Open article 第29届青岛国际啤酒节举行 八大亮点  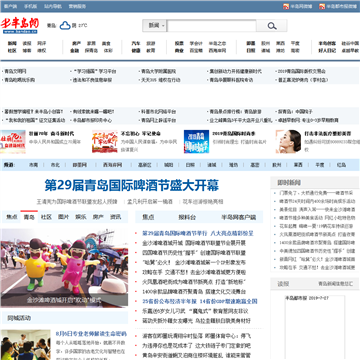[x=198, y=233]
